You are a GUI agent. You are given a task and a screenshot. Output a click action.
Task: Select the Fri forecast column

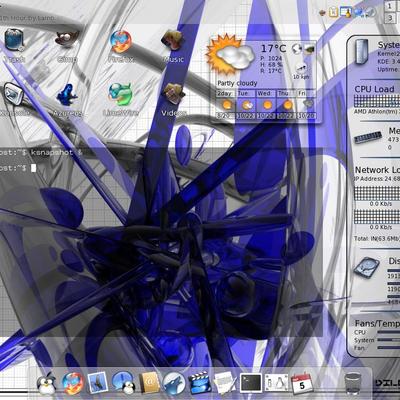pos(307,105)
